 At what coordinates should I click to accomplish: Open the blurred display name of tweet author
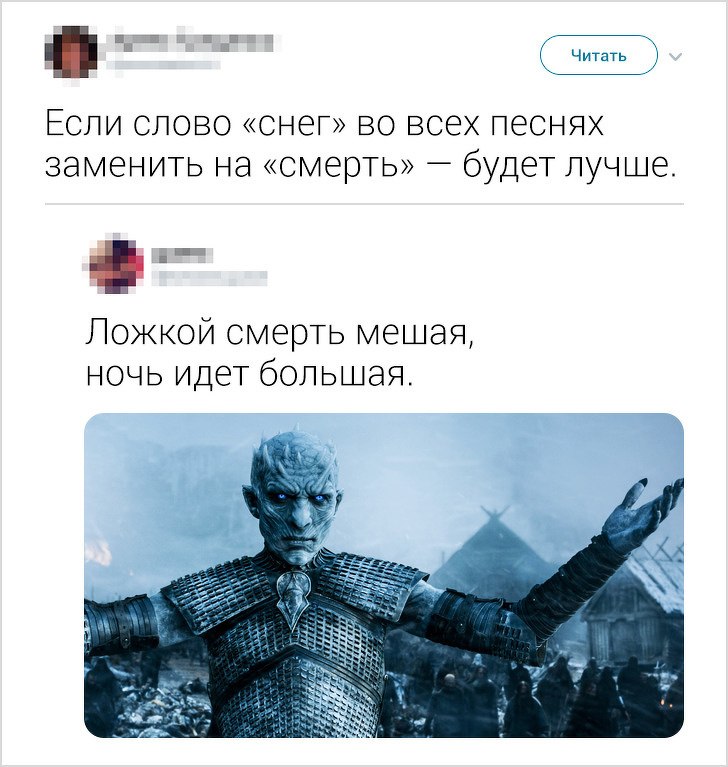coord(193,43)
